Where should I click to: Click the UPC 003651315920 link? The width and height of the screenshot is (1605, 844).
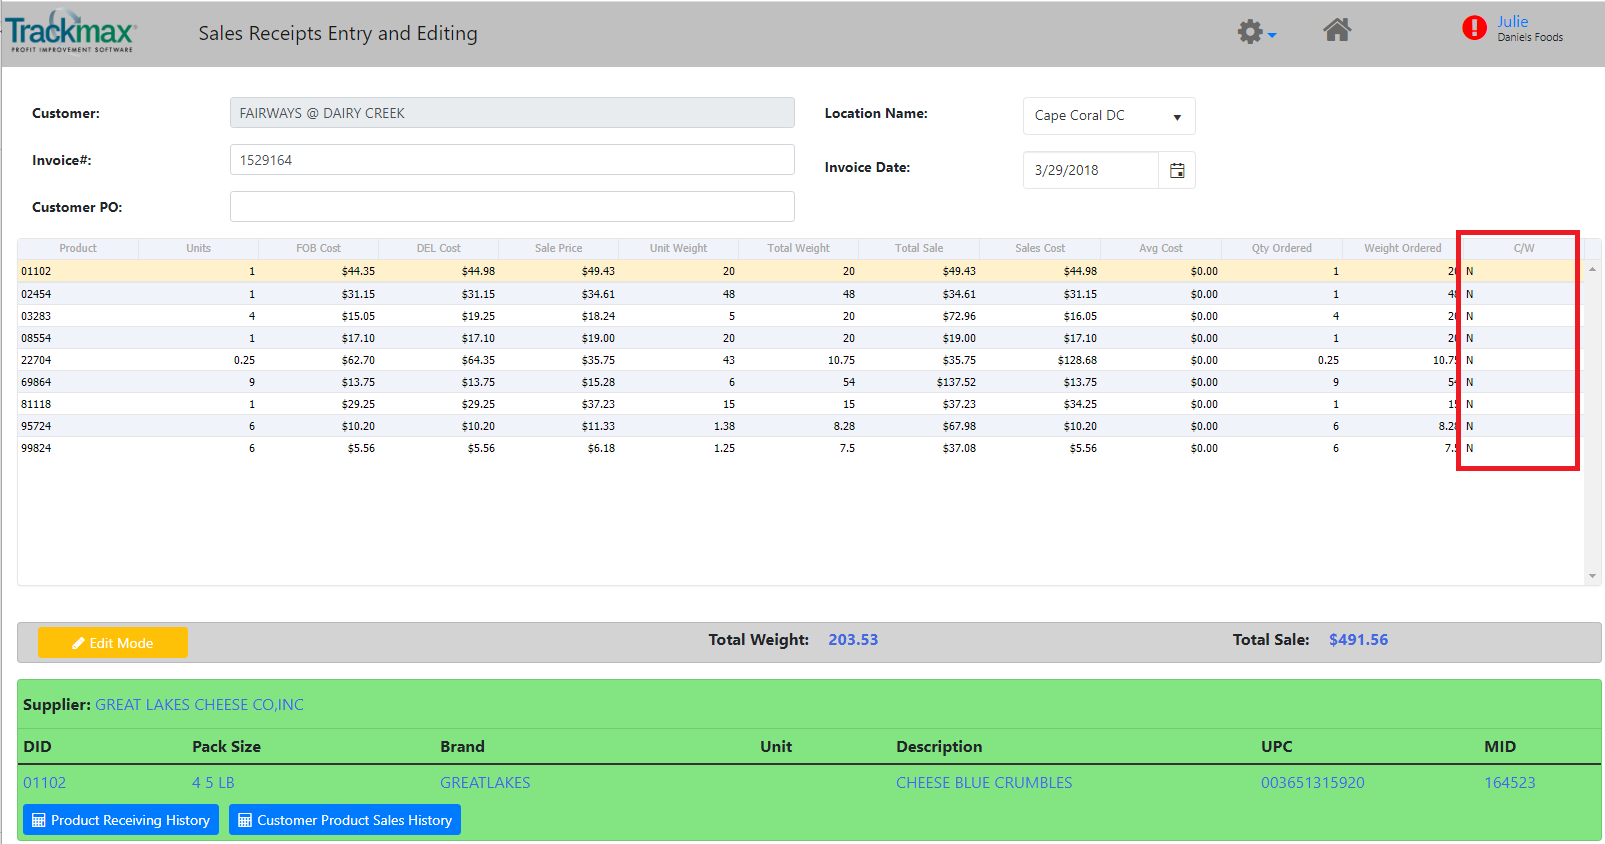tap(1312, 783)
